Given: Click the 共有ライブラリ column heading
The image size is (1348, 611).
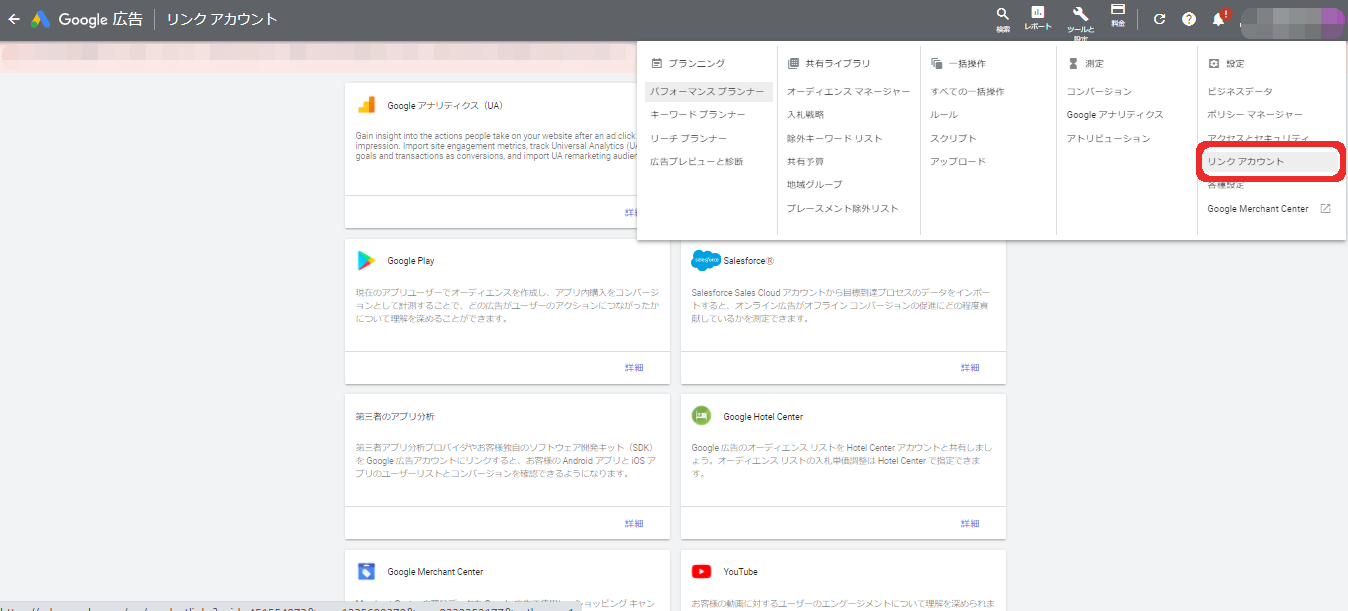Looking at the screenshot, I should point(838,63).
